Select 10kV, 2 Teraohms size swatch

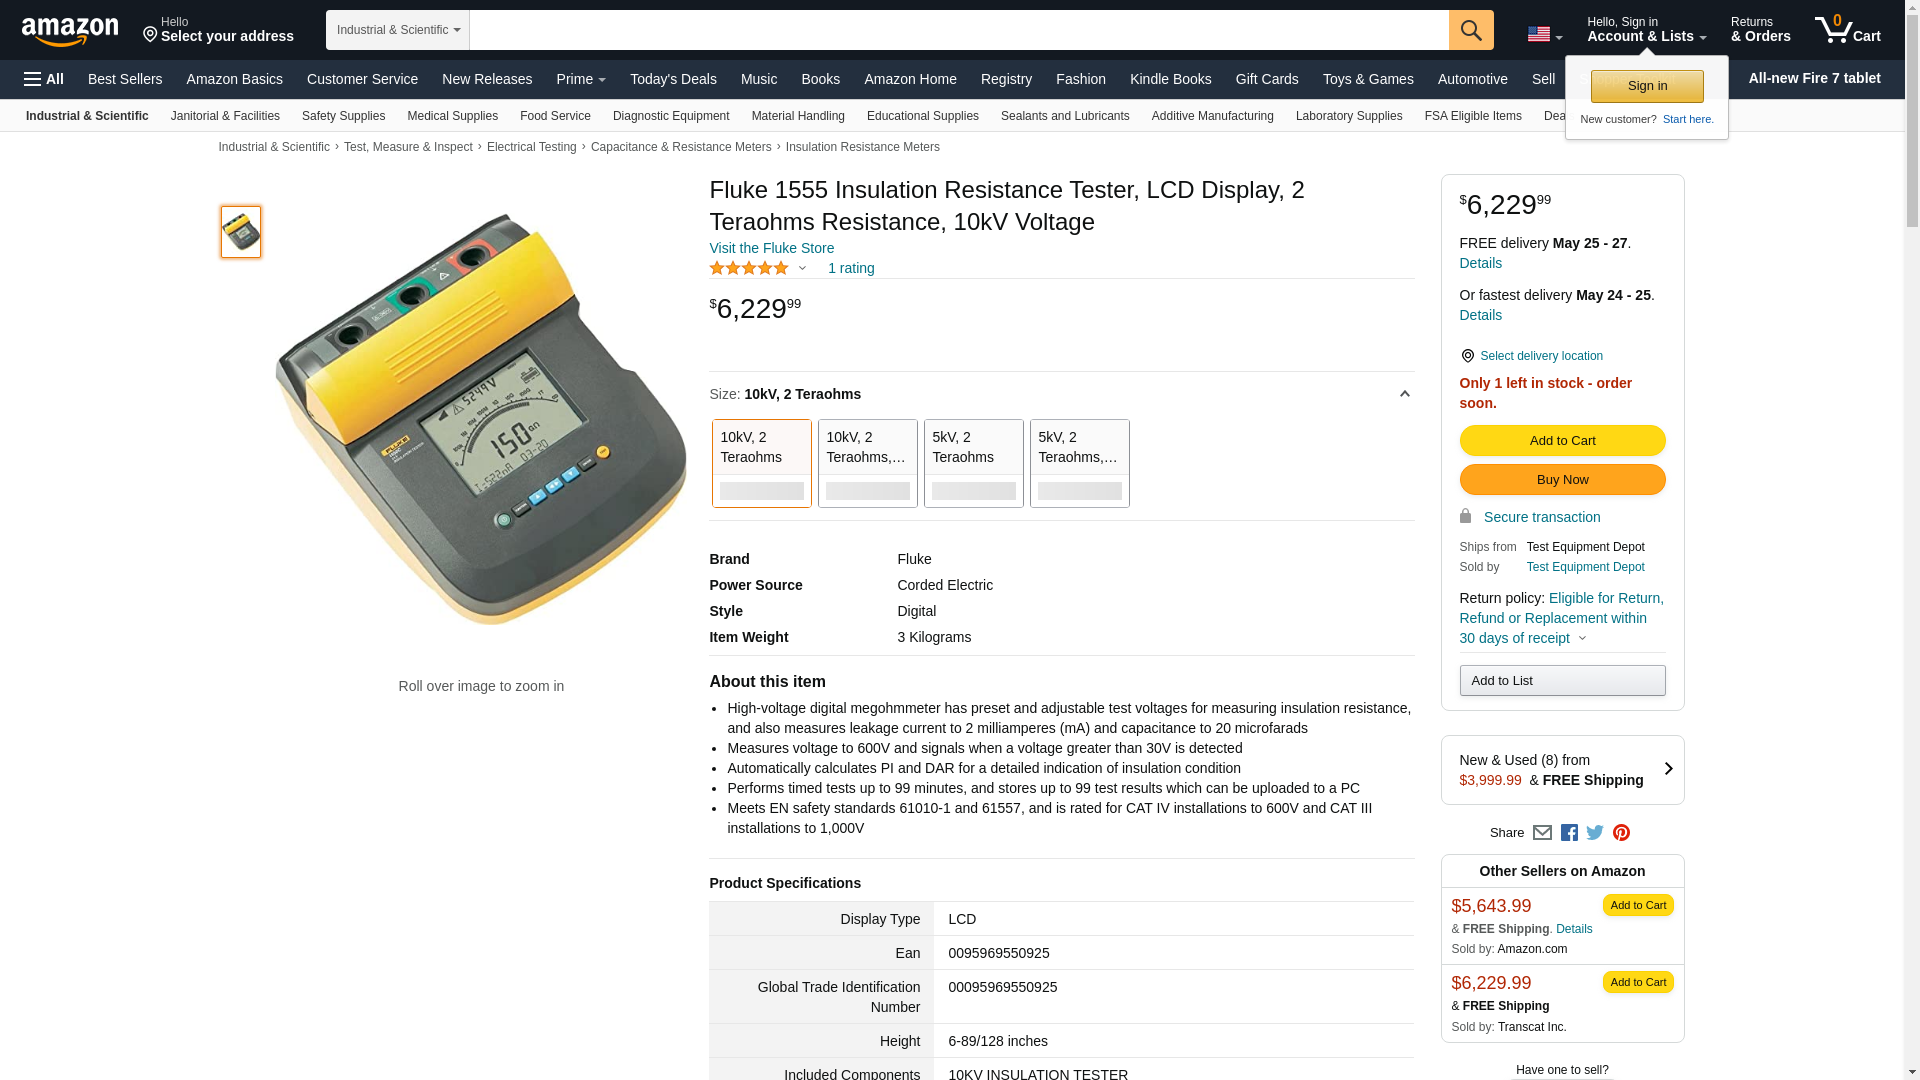[761, 463]
